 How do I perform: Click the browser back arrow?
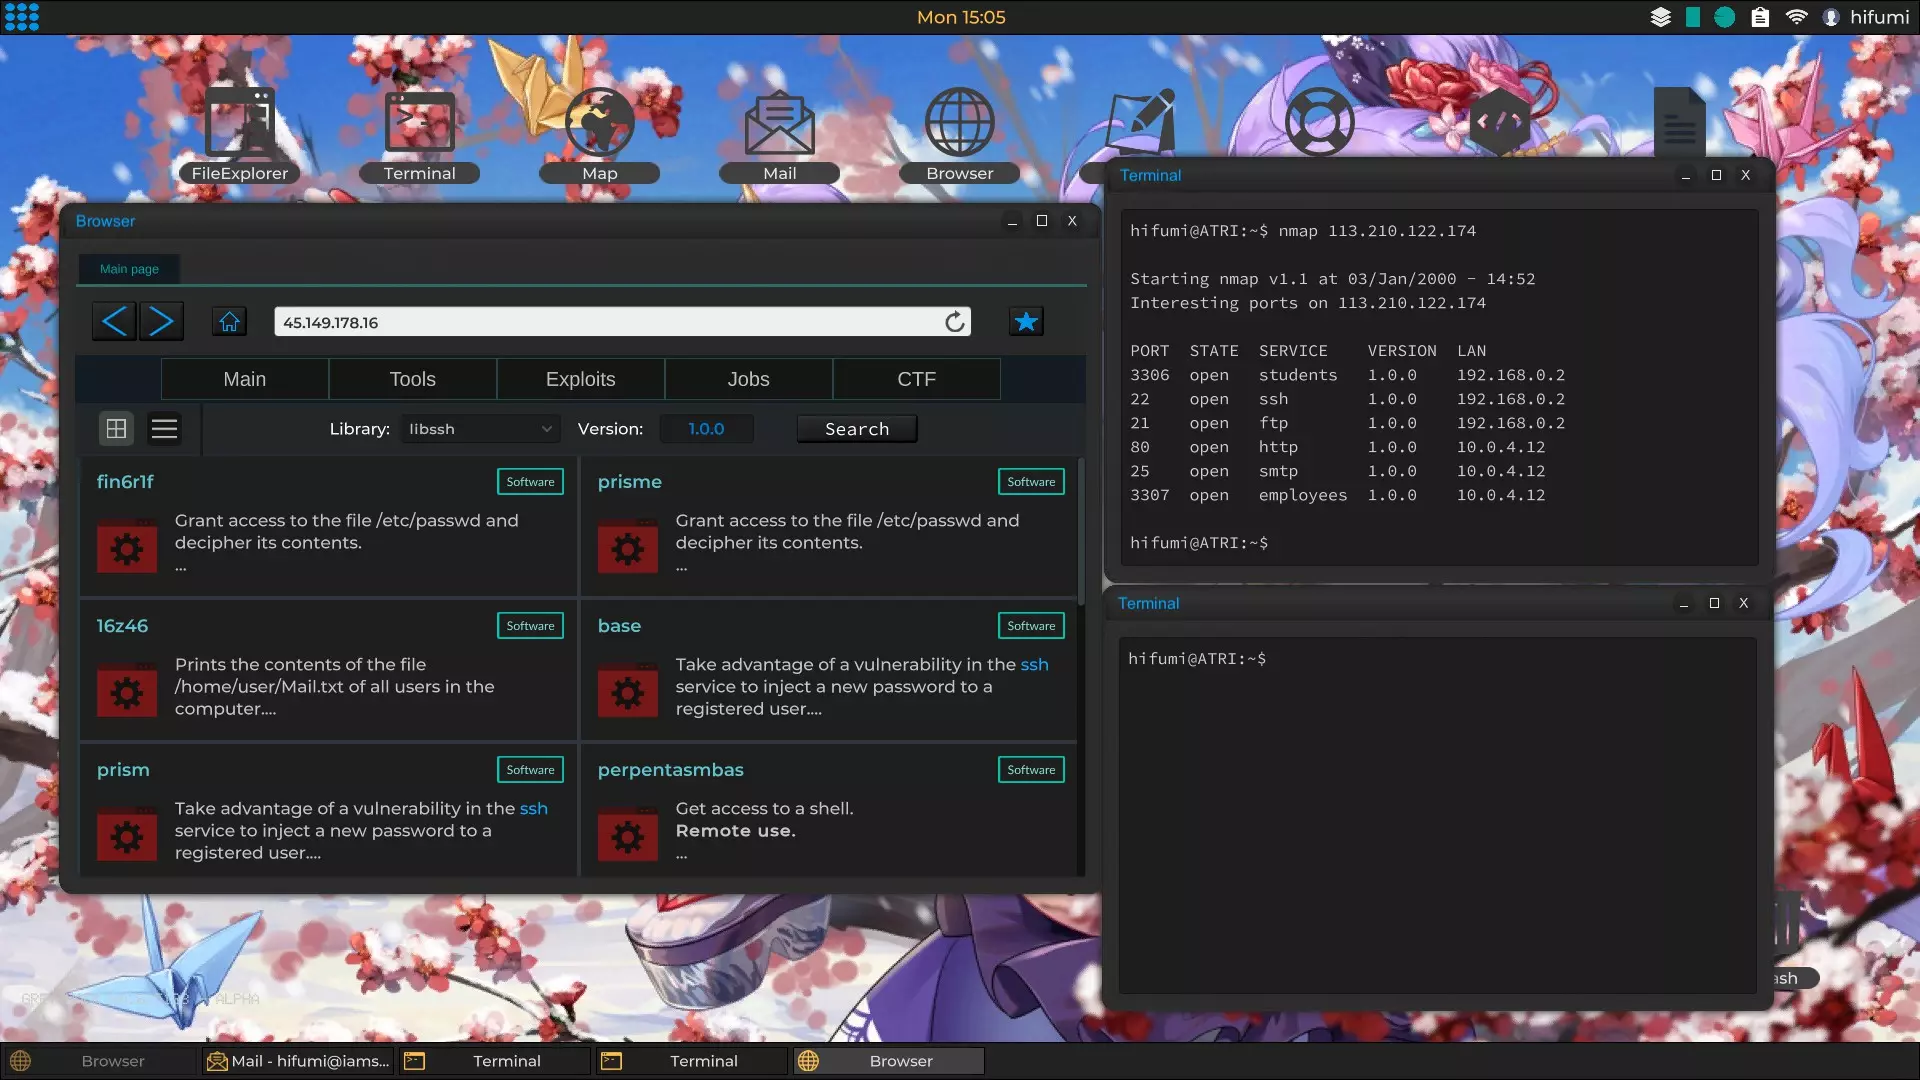pos(114,322)
